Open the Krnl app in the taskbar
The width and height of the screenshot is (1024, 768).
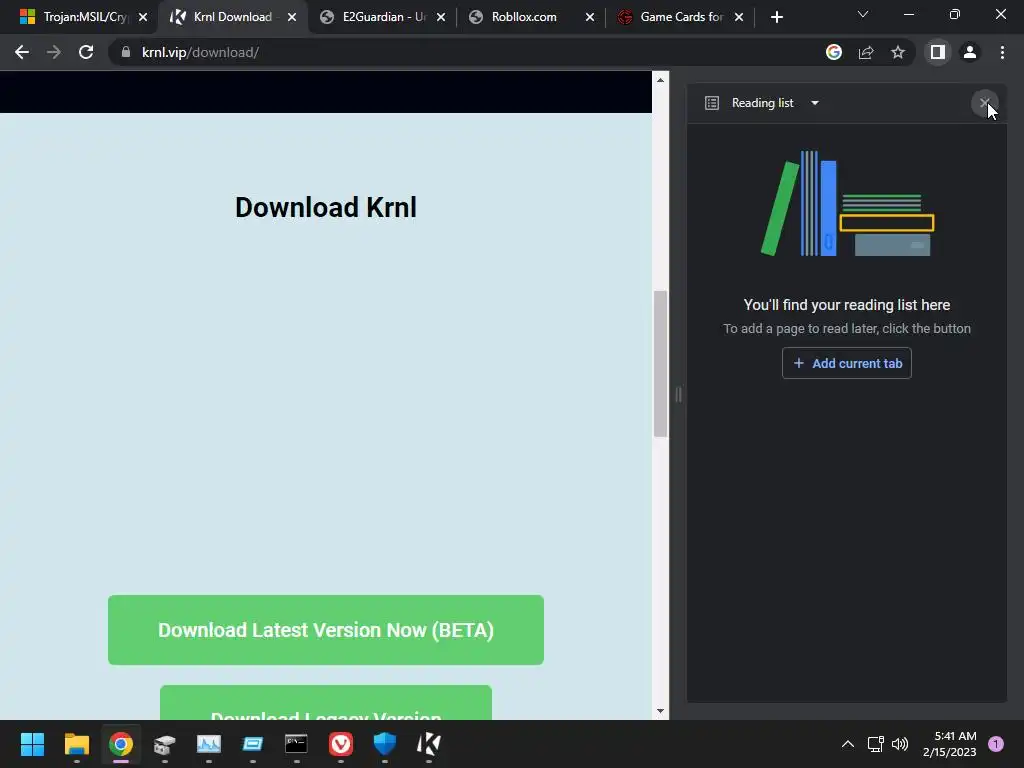(428, 744)
